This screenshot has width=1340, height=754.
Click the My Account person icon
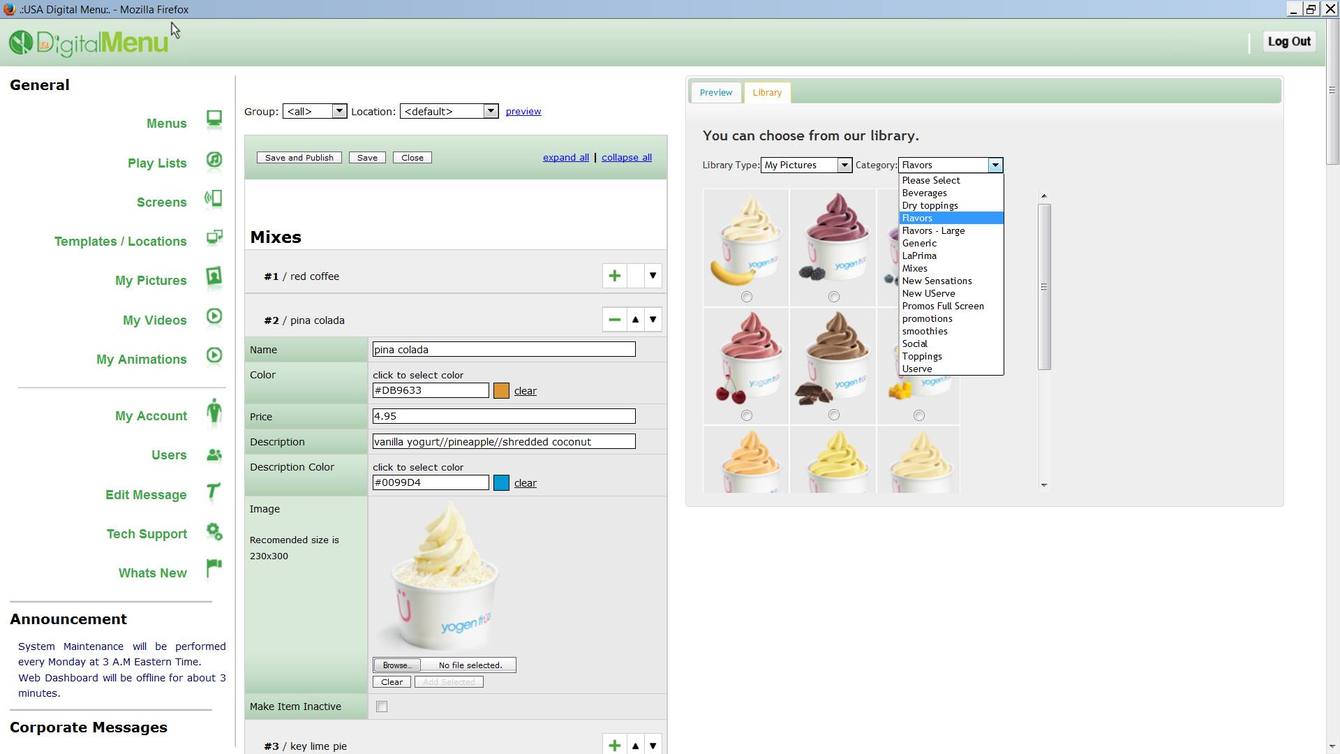(x=214, y=412)
